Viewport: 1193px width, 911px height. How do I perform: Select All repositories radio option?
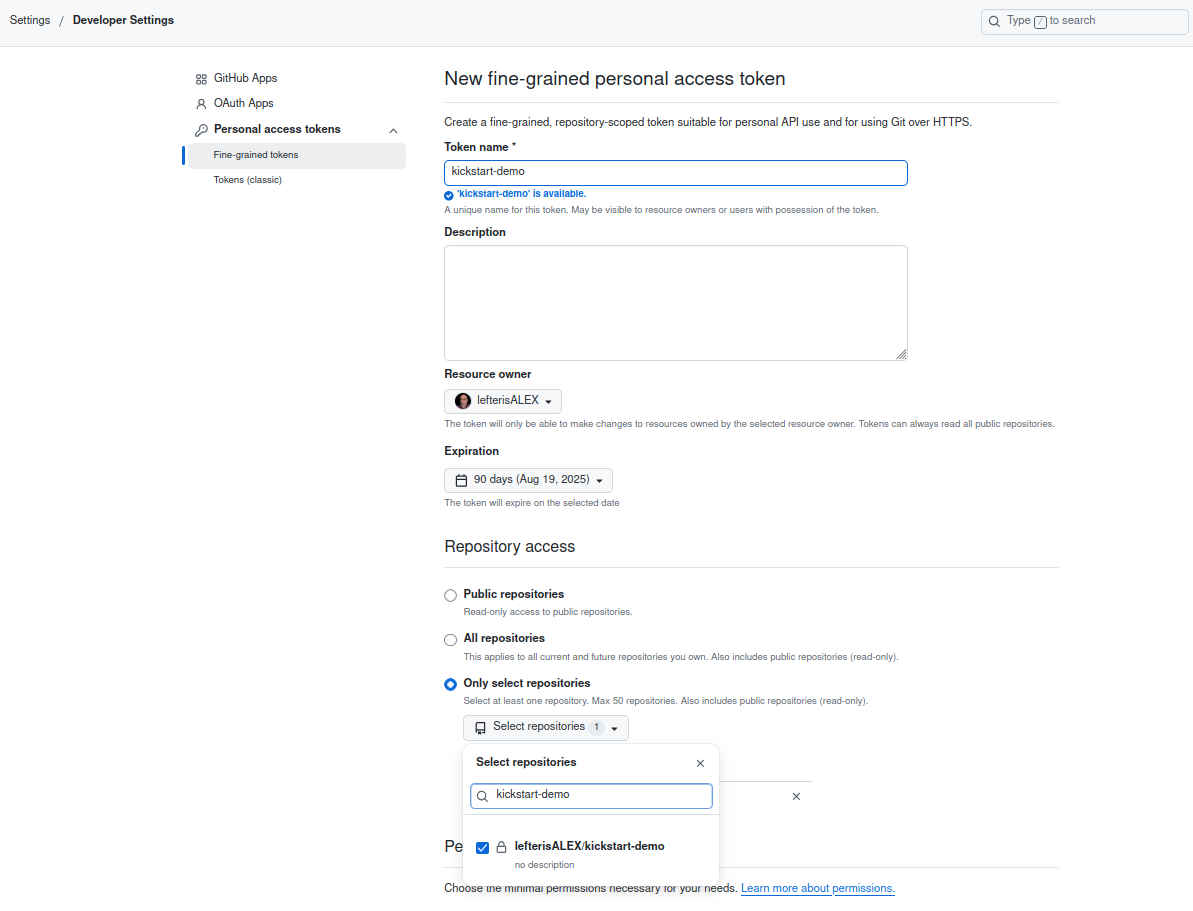(x=450, y=639)
